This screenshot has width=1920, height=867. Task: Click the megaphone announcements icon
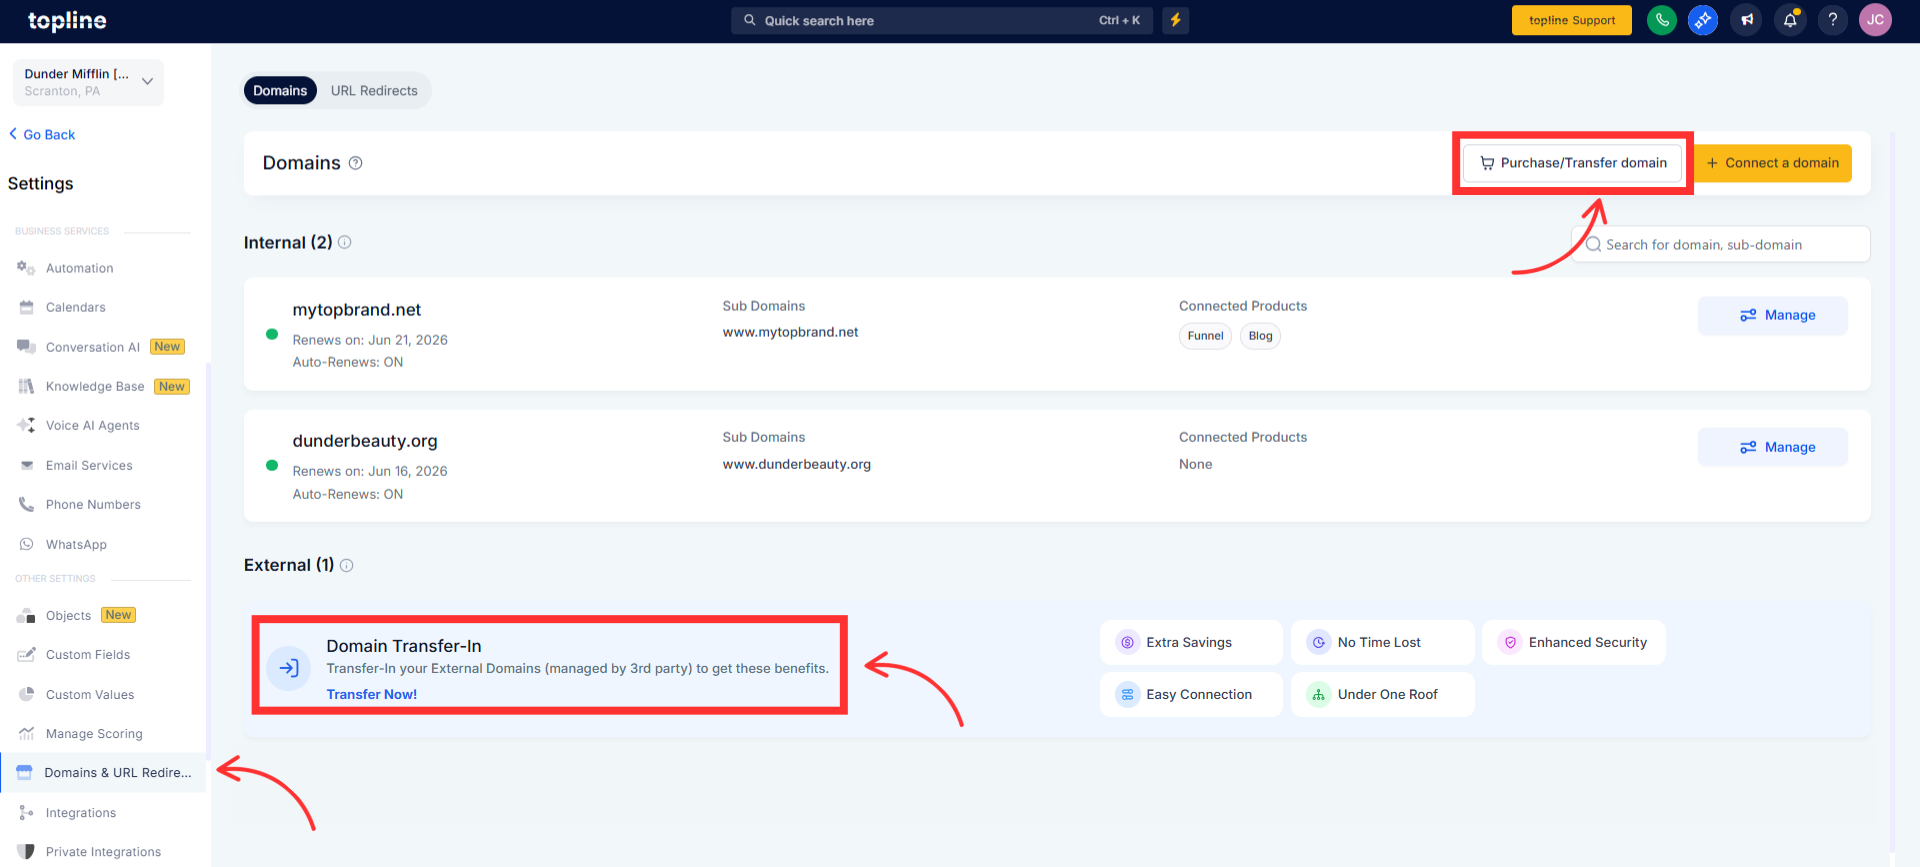pos(1747,20)
